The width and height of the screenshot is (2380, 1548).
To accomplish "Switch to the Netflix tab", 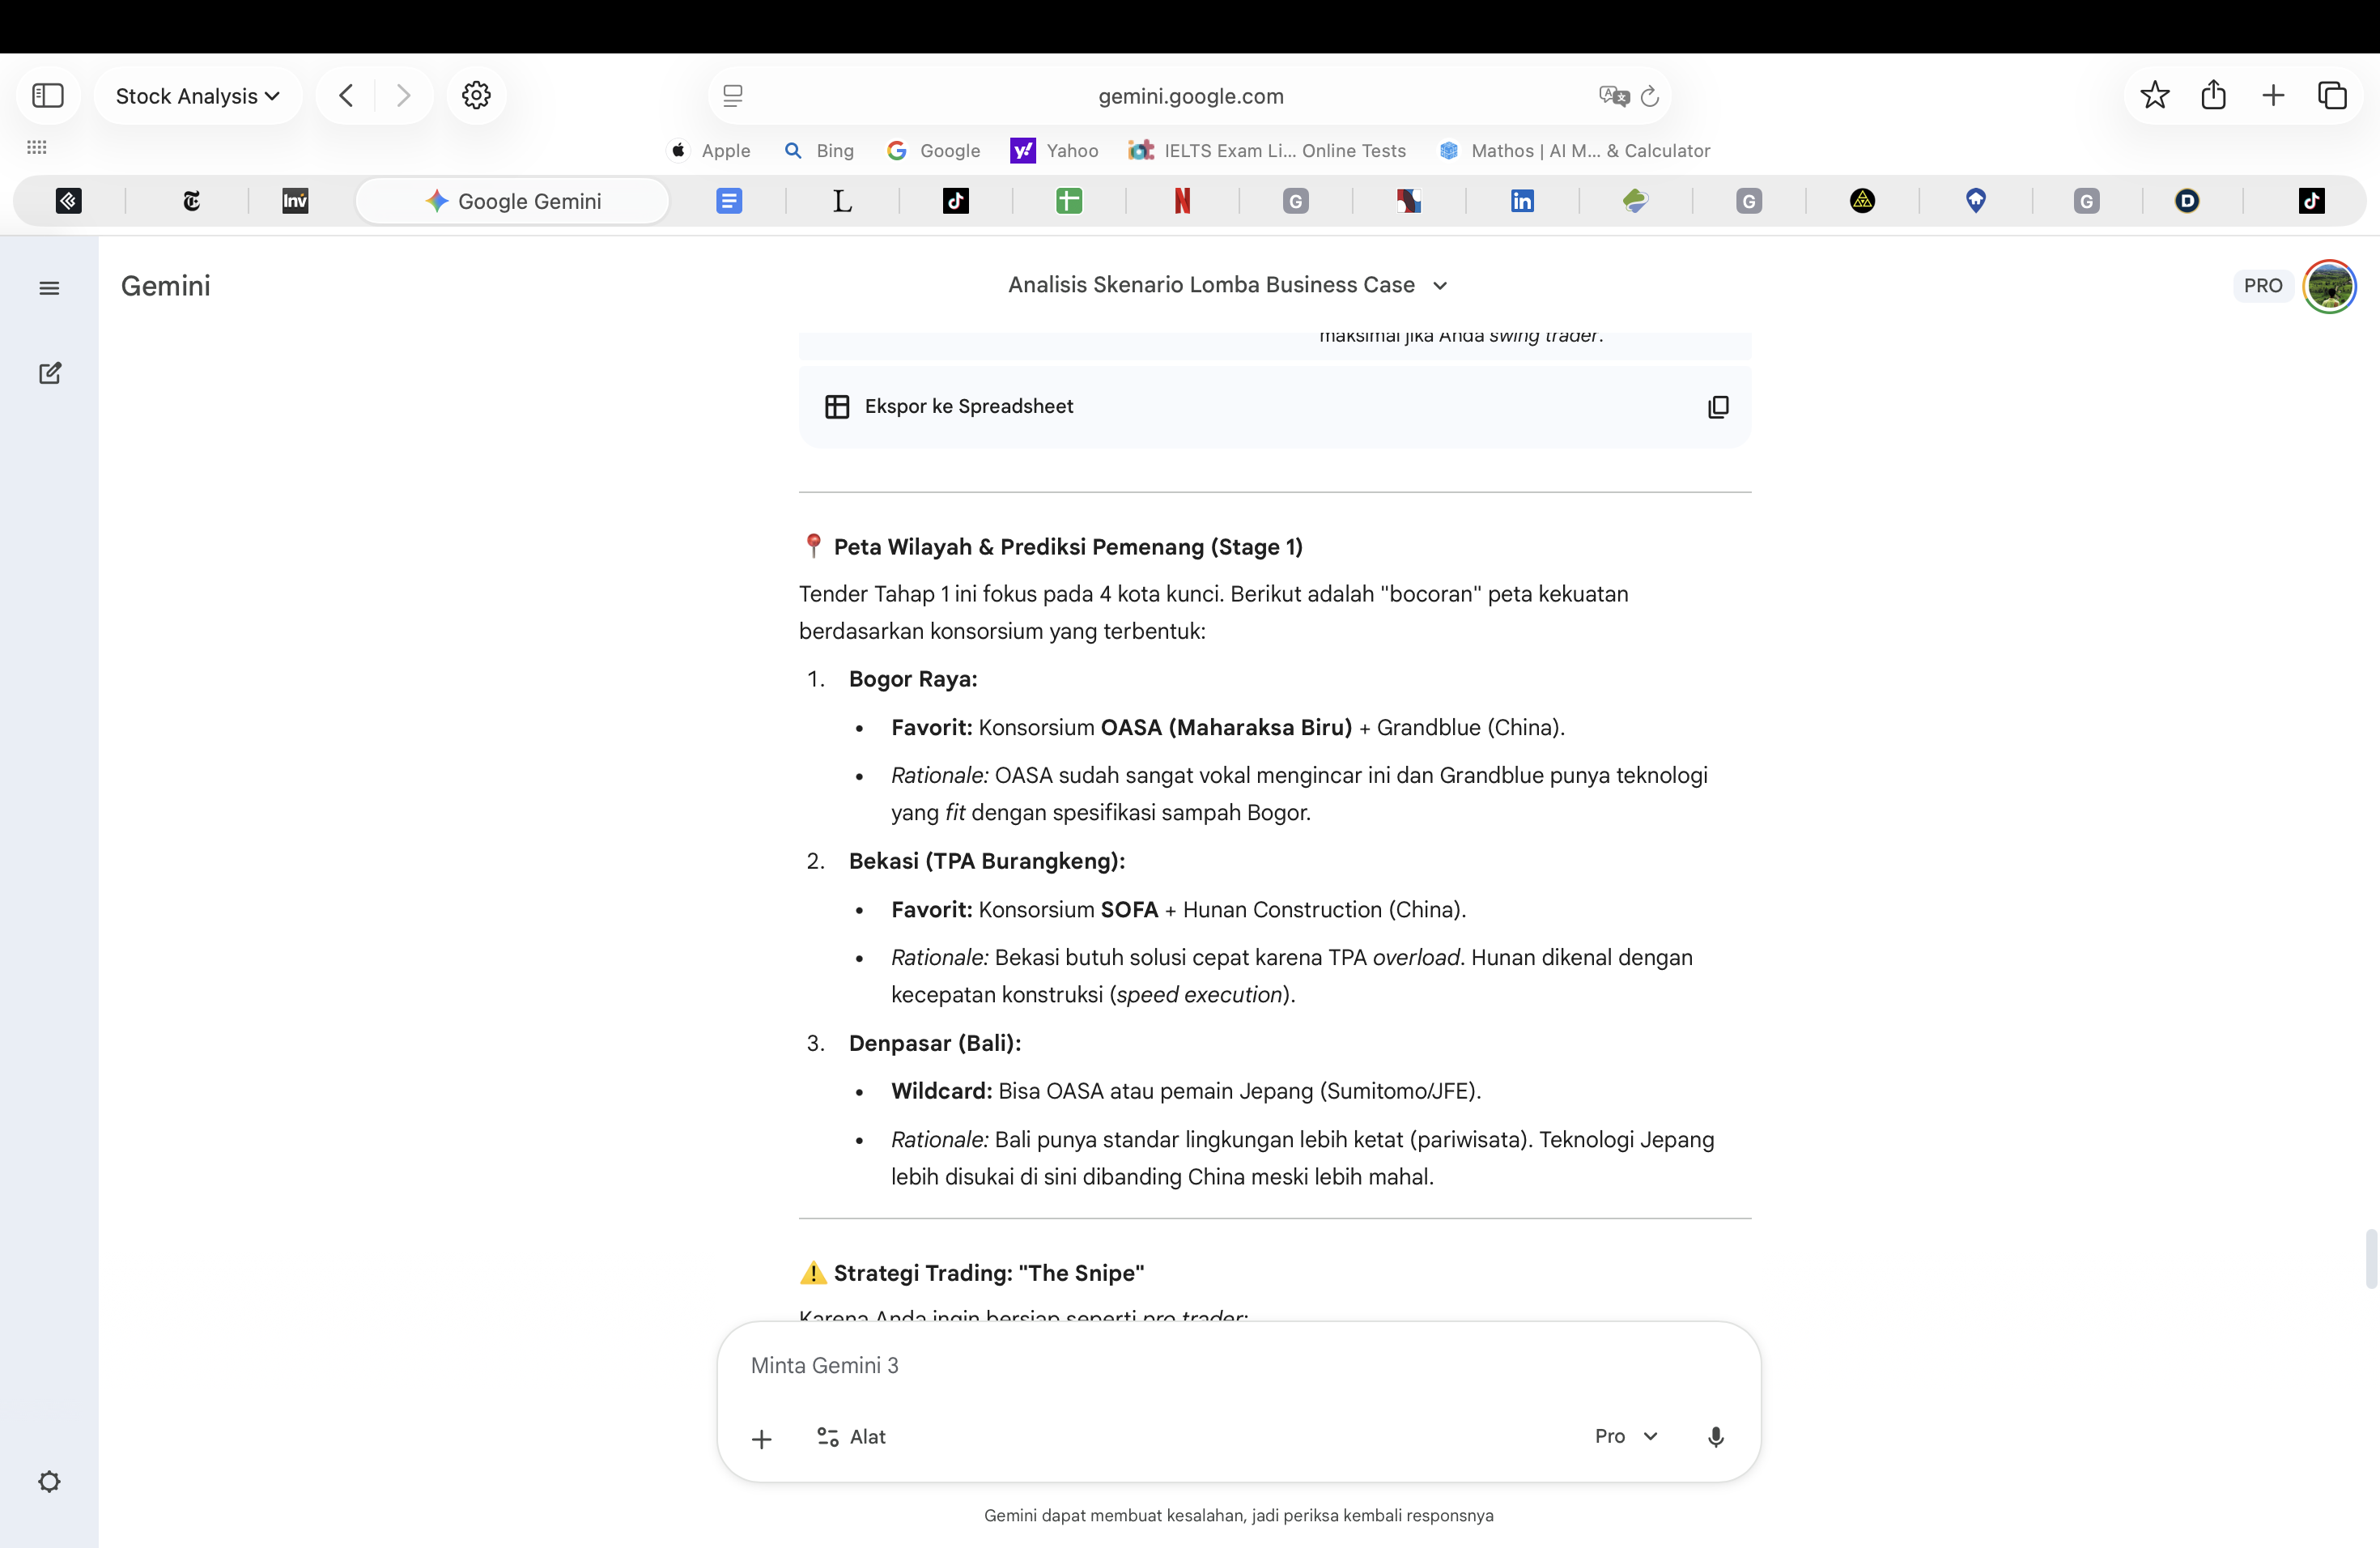I will pos(1182,201).
